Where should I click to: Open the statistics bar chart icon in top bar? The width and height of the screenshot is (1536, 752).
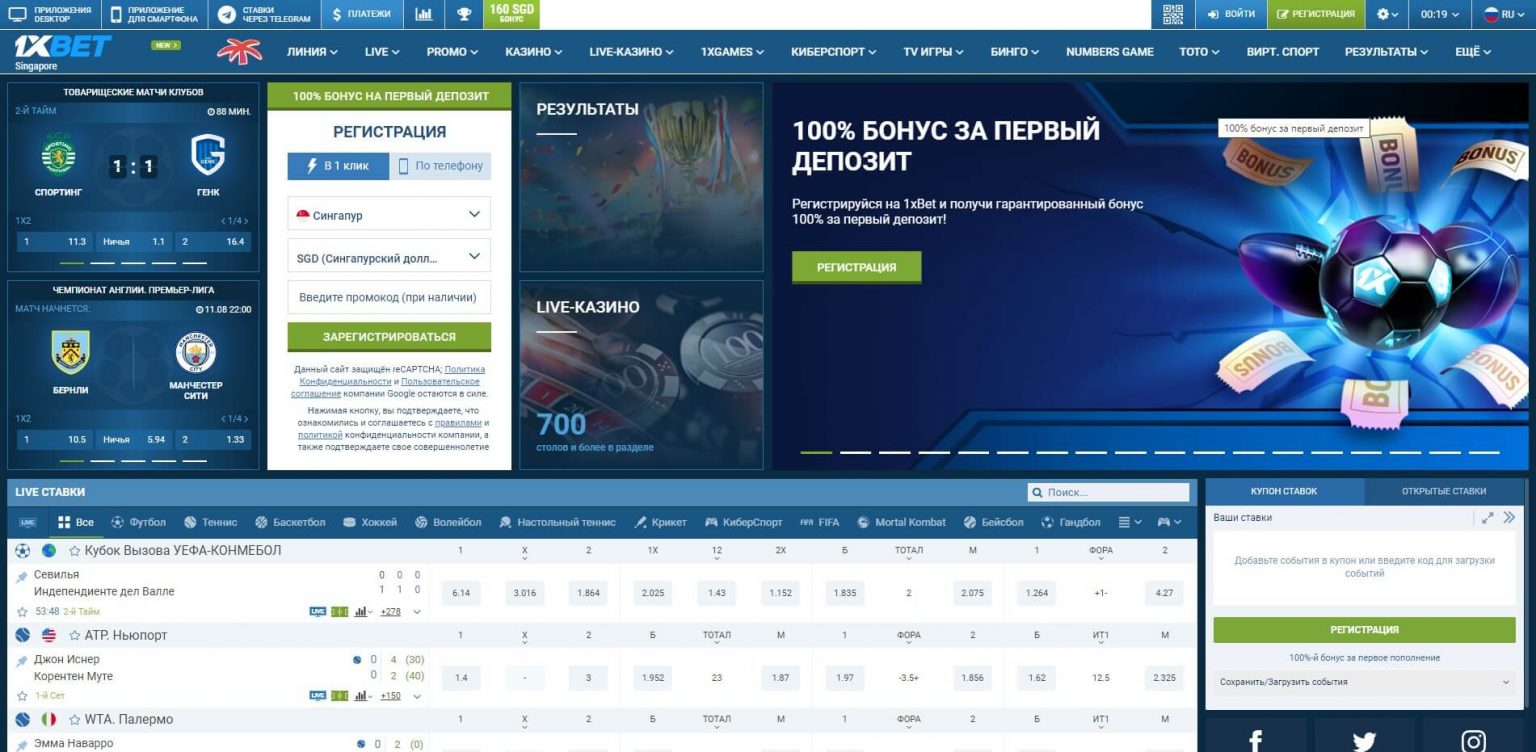click(424, 14)
